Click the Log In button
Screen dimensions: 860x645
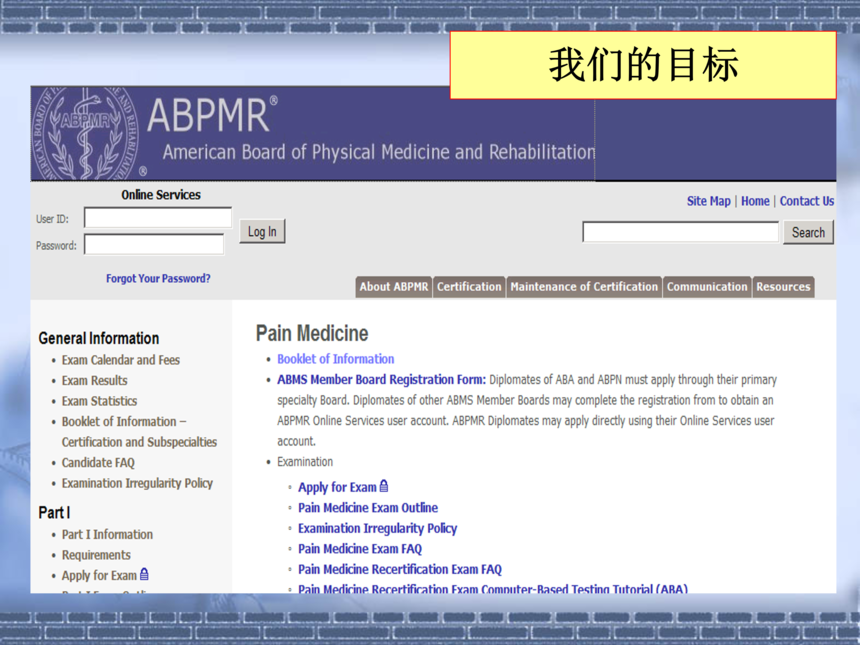(262, 231)
